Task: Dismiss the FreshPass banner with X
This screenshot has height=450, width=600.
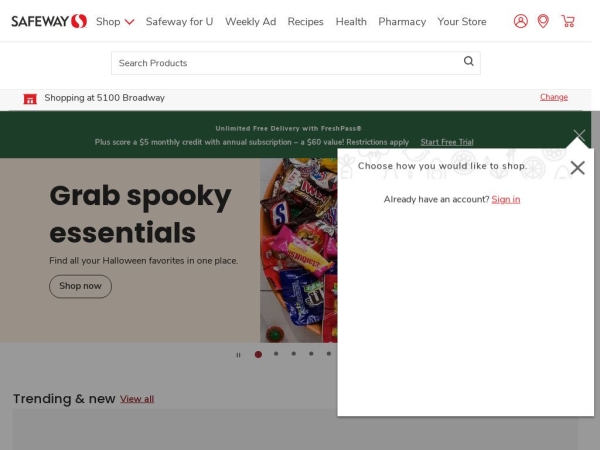Action: (x=579, y=135)
